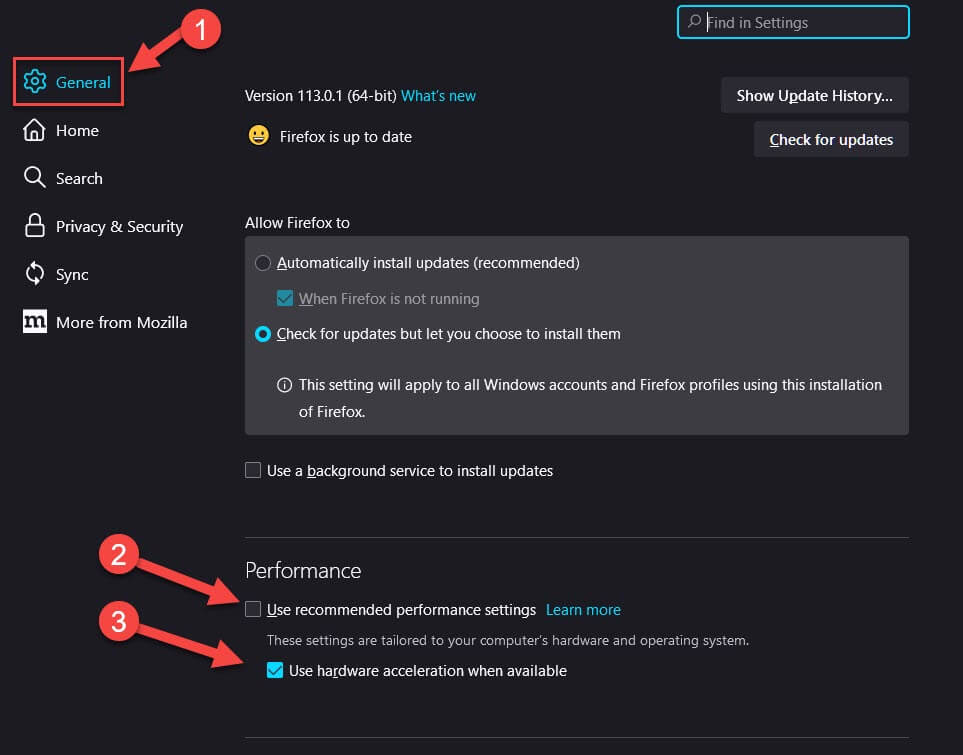The width and height of the screenshot is (963, 755).
Task: Select Check for updates but let you choose
Action: click(x=263, y=334)
